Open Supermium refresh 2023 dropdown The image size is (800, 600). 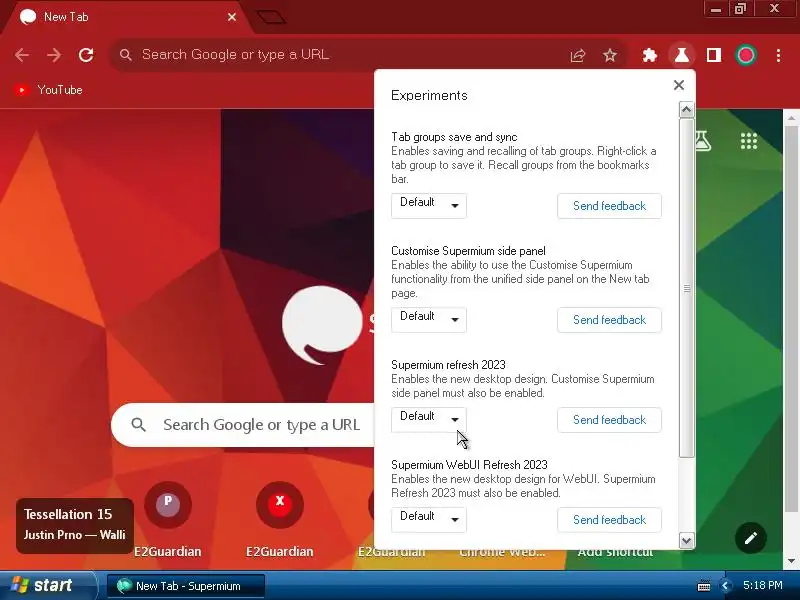(429, 419)
